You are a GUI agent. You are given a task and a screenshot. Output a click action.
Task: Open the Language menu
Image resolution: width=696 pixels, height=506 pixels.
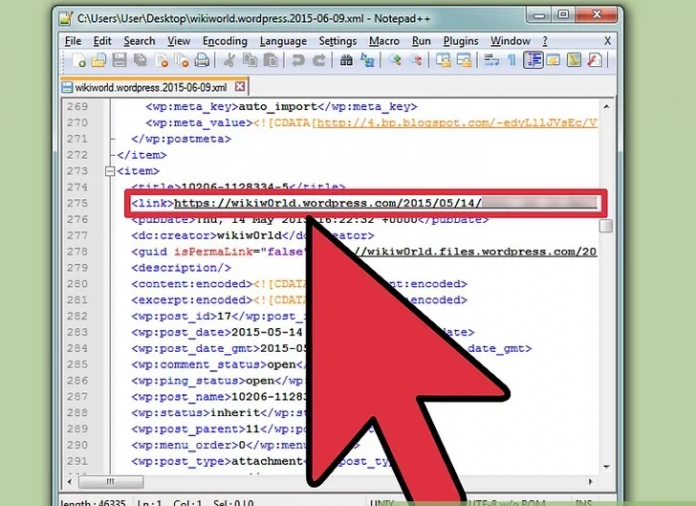pyautogui.click(x=283, y=41)
